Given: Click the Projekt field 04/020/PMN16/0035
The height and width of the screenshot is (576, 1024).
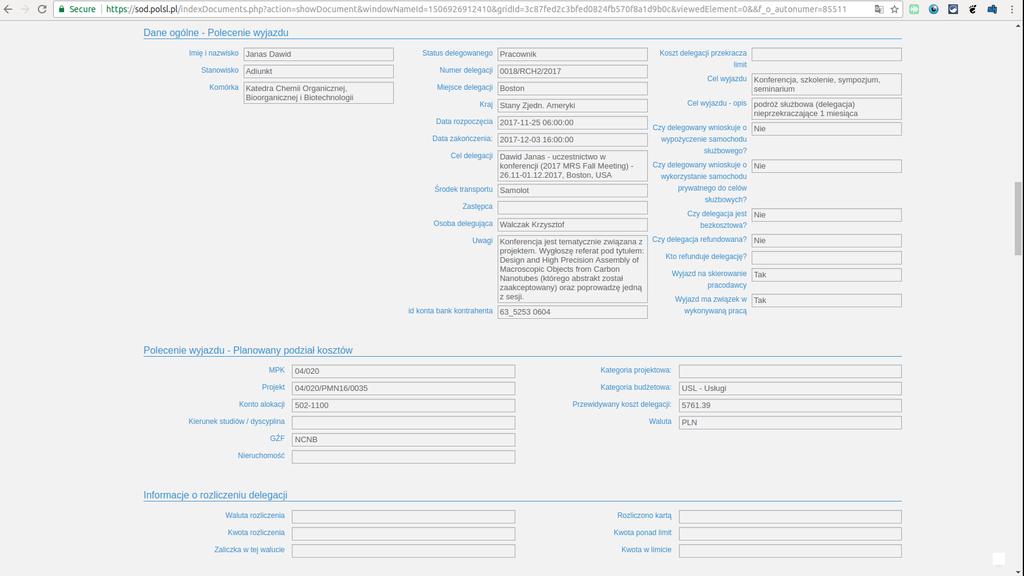Looking at the screenshot, I should click(x=404, y=388).
